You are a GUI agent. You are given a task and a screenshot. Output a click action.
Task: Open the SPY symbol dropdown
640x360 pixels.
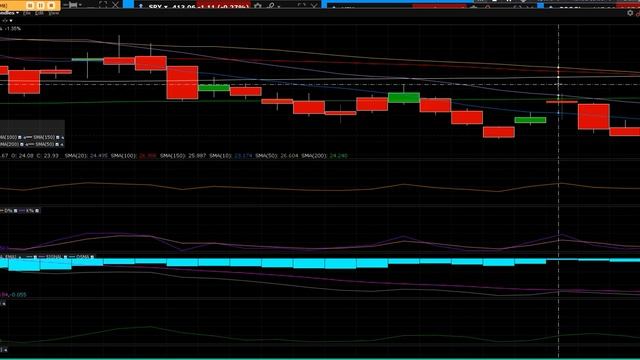pos(165,7)
